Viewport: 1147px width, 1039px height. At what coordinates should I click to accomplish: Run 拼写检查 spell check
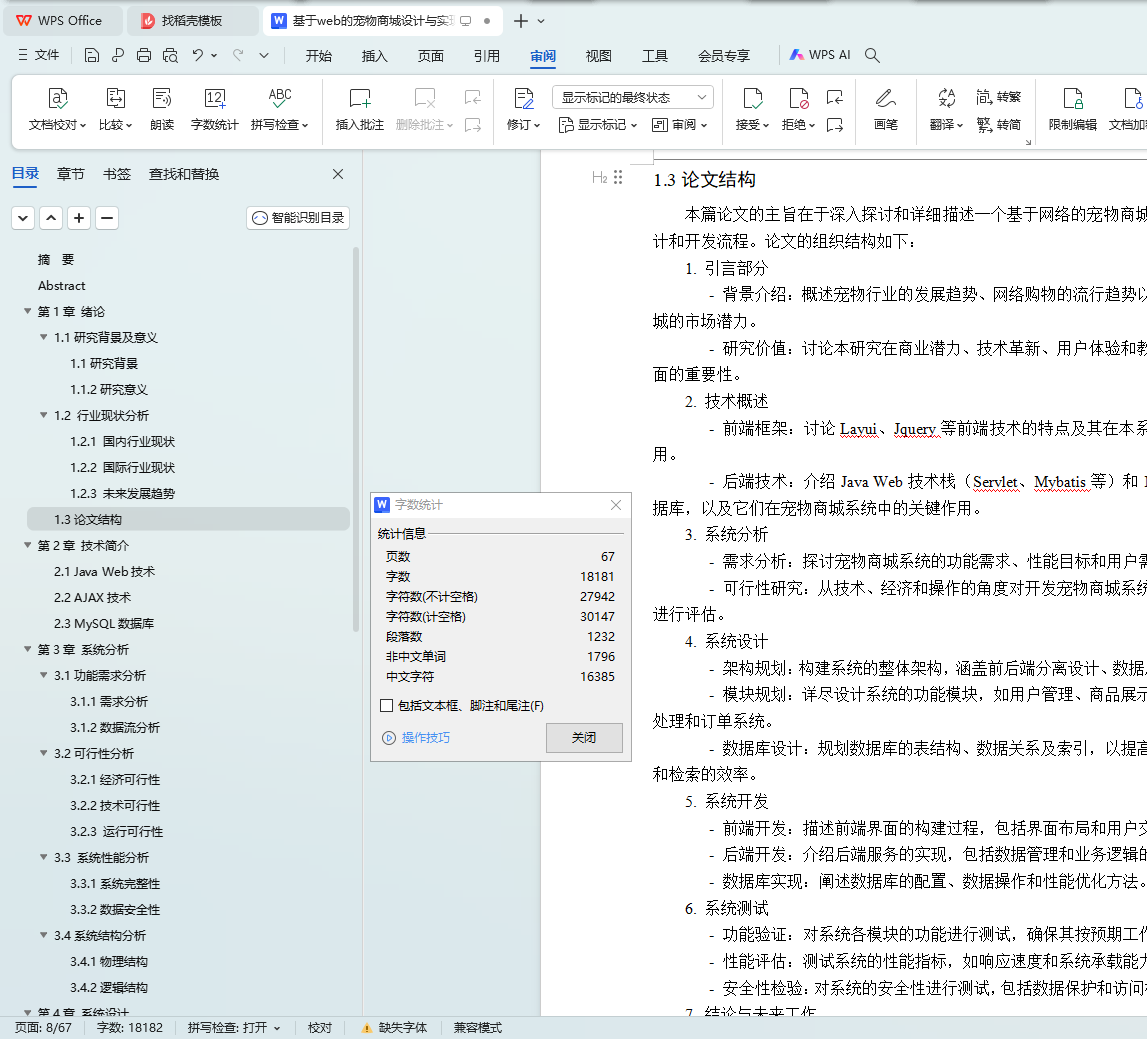(x=279, y=108)
